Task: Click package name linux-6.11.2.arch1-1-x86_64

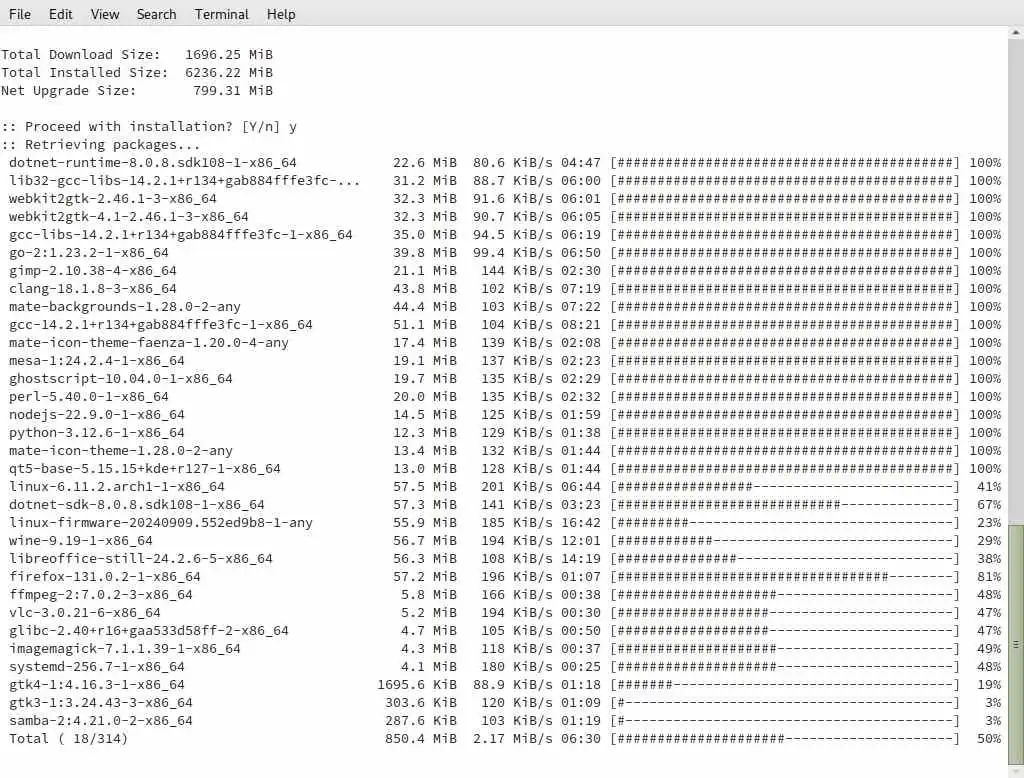Action: pos(116,487)
